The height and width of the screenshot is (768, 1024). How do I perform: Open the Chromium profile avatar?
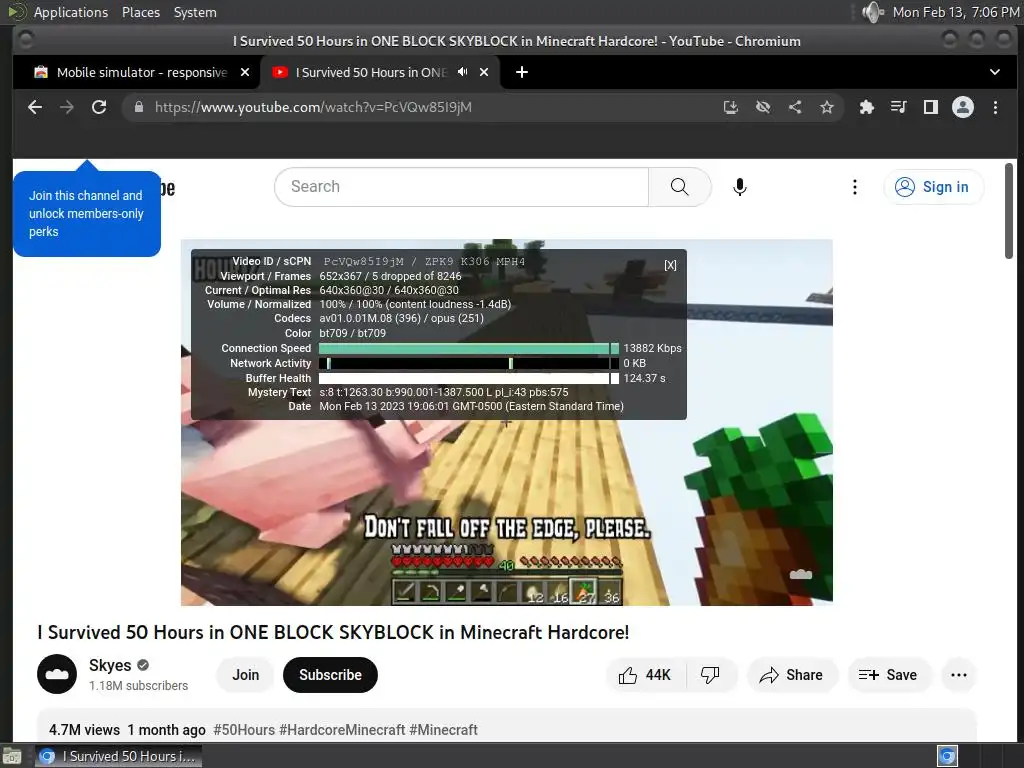point(963,107)
